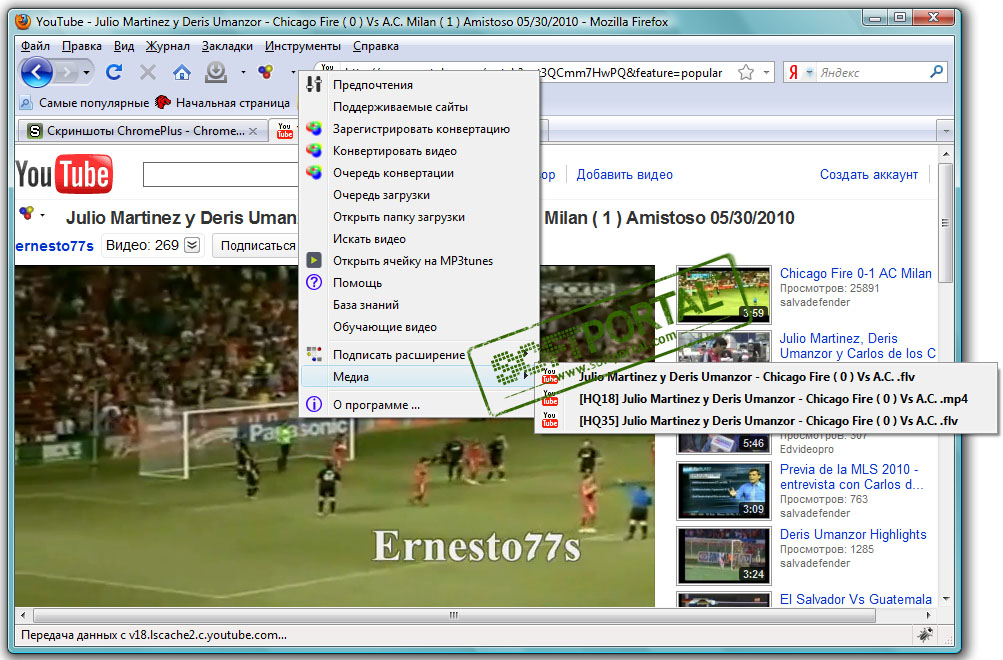Open 'Previa de la MLS 2010' video link
Screen dimensions: 1003x660
pos(851,477)
